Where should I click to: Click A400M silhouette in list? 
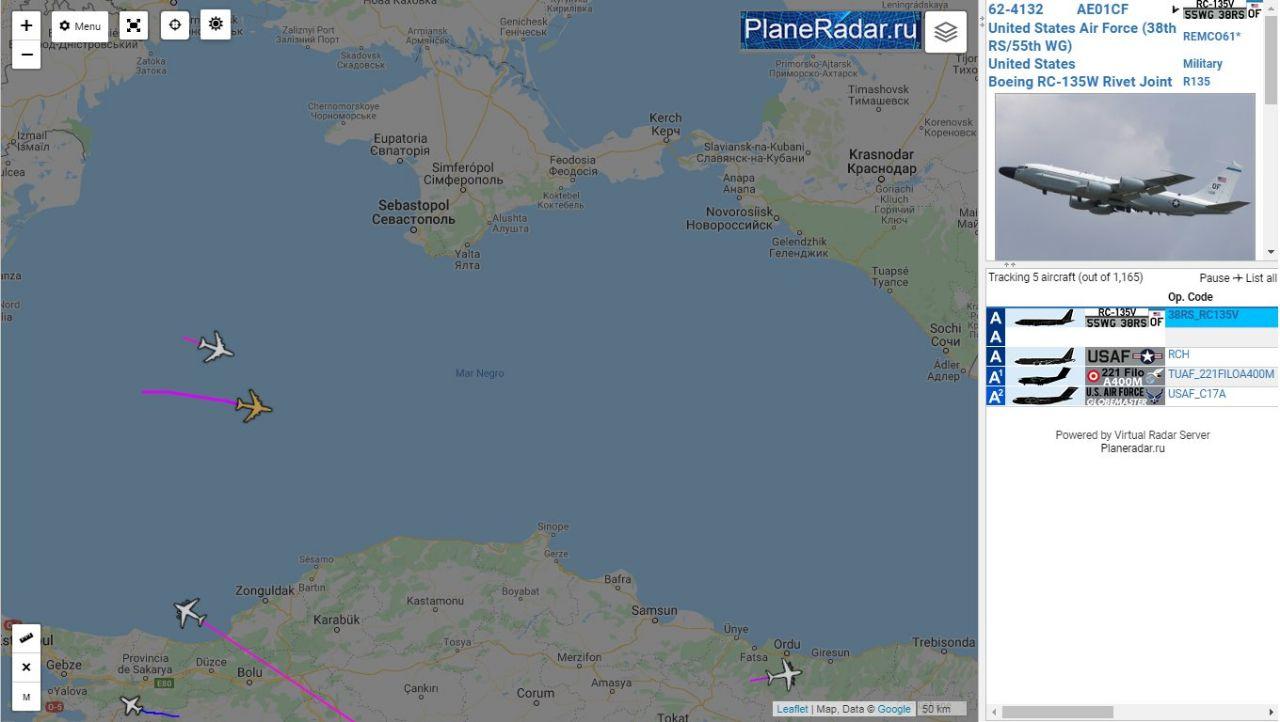(x=1044, y=376)
